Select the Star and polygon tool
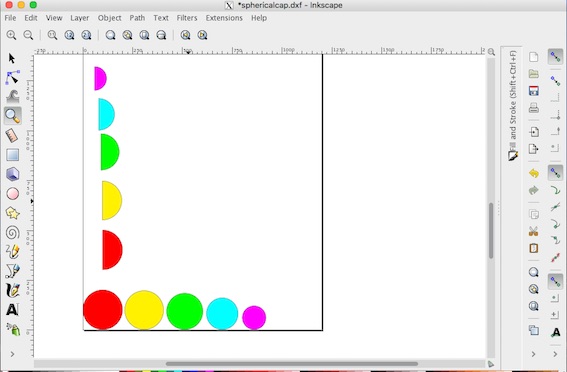 pyautogui.click(x=13, y=213)
